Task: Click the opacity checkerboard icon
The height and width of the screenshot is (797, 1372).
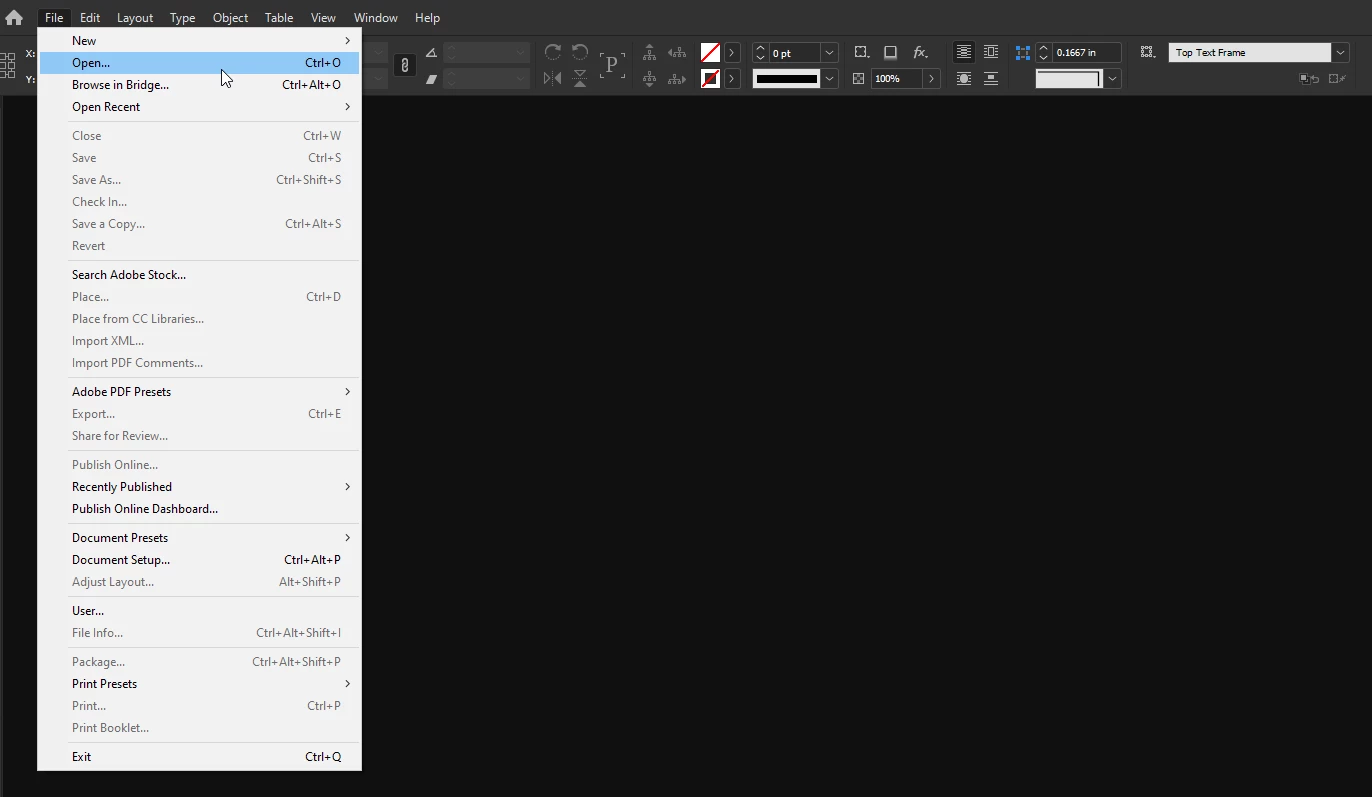Action: [858, 78]
